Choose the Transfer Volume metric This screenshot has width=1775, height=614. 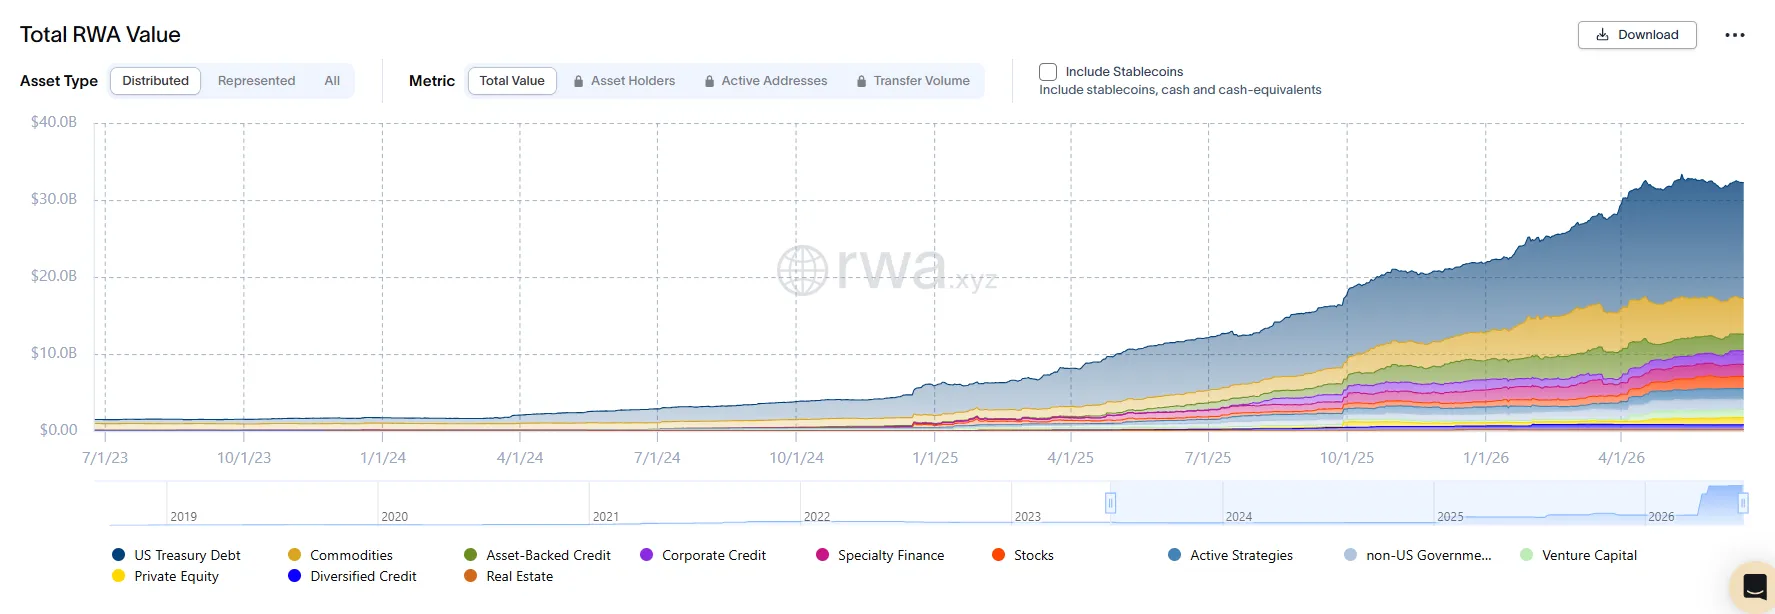[913, 81]
